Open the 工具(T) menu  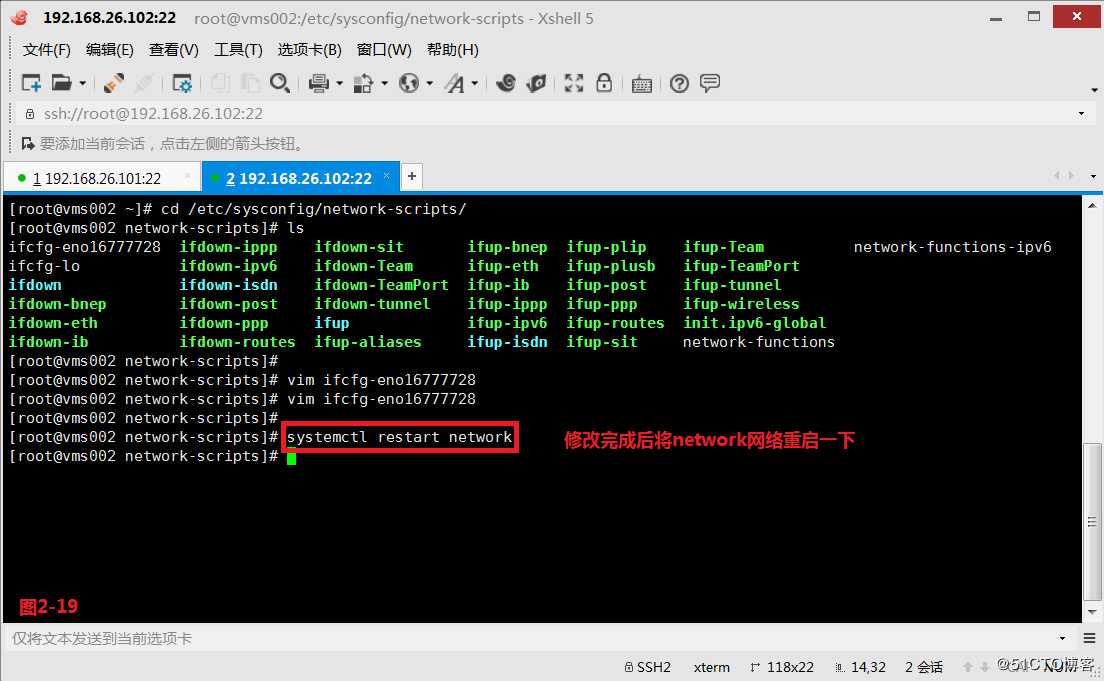click(x=238, y=50)
